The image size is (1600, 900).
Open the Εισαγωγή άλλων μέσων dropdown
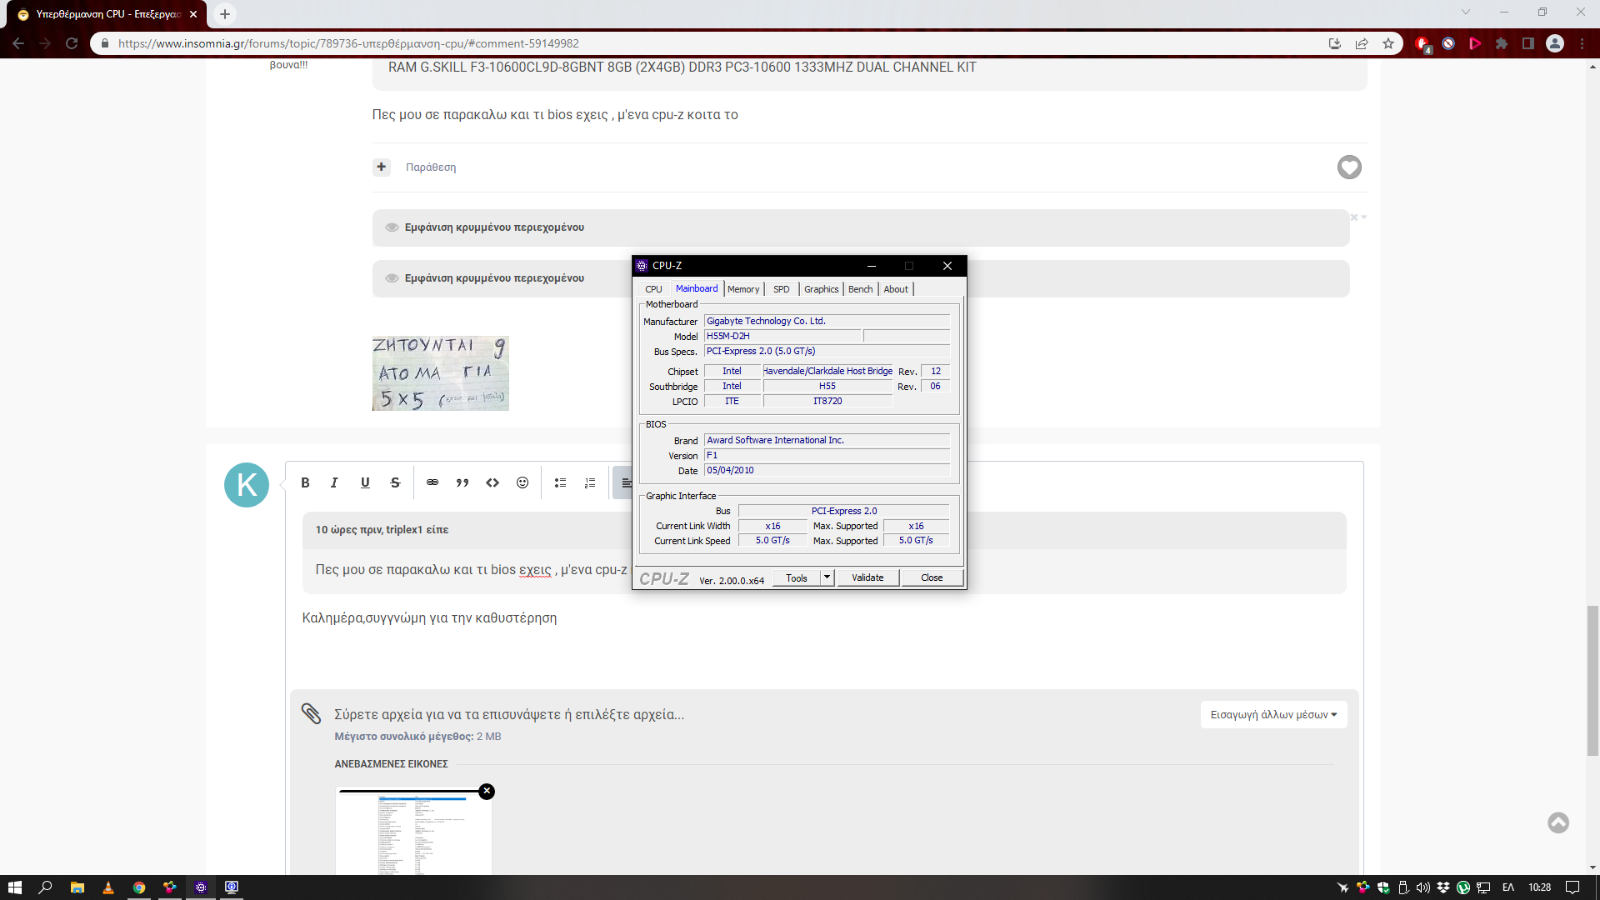[1274, 715]
